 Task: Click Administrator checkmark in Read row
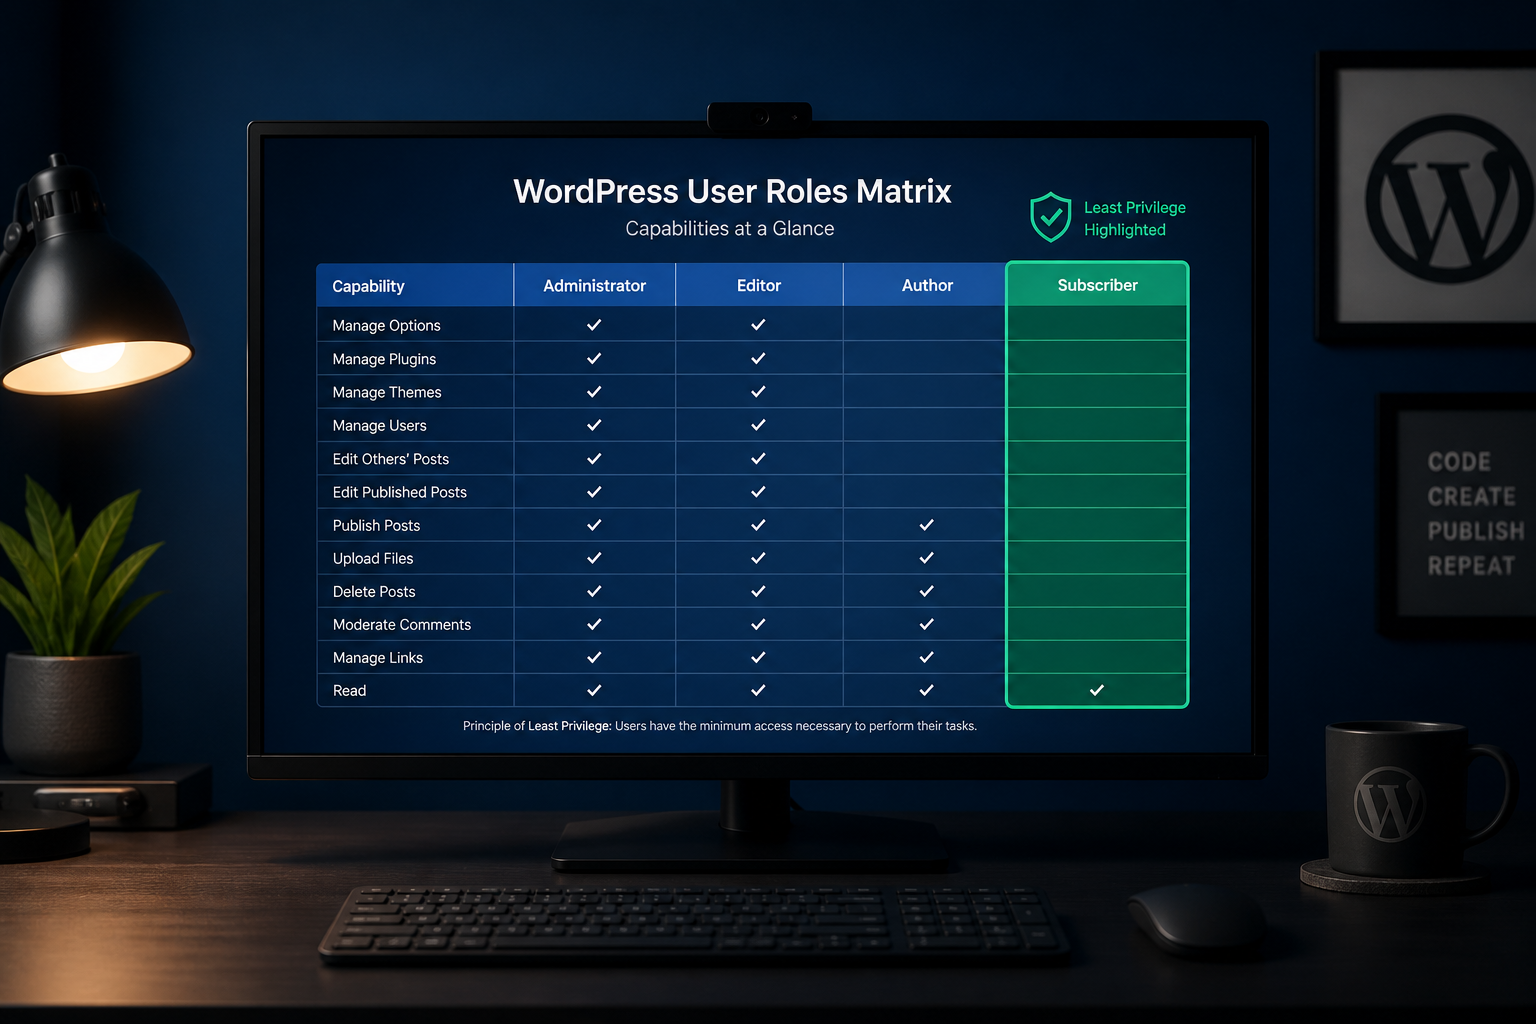pos(594,690)
